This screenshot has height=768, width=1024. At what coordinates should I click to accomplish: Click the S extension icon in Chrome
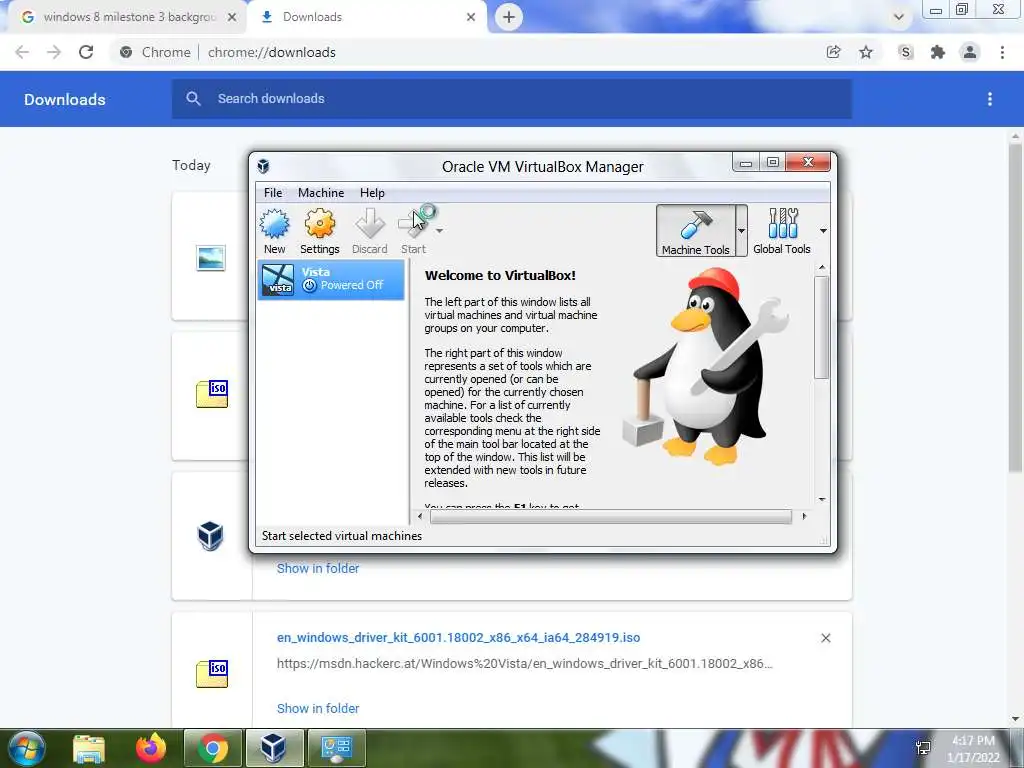[x=905, y=52]
